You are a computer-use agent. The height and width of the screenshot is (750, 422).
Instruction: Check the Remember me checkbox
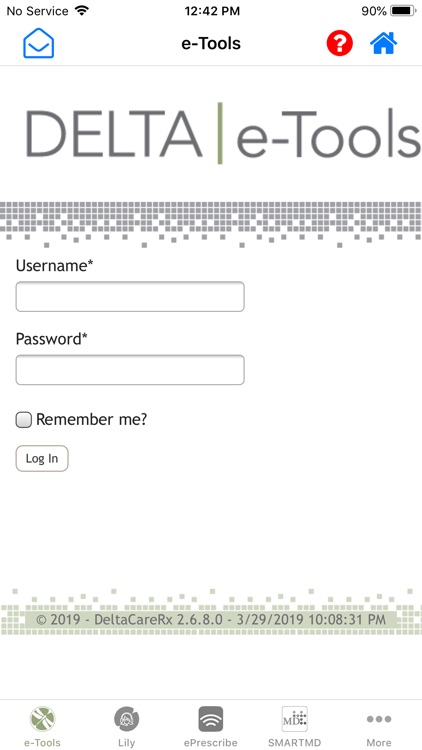click(24, 420)
